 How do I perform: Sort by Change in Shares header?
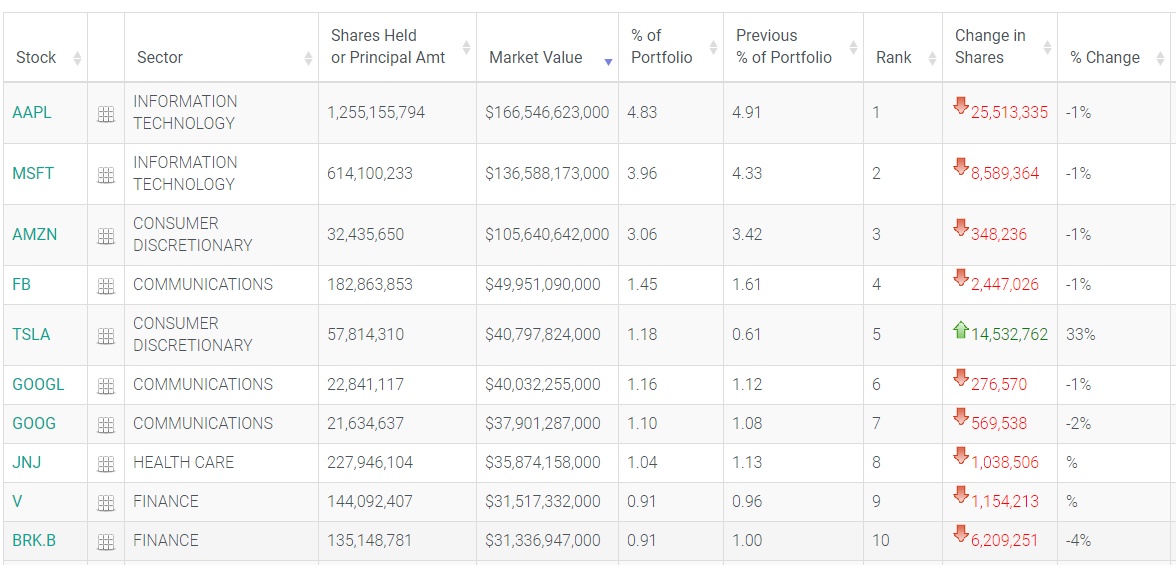[x=990, y=47]
